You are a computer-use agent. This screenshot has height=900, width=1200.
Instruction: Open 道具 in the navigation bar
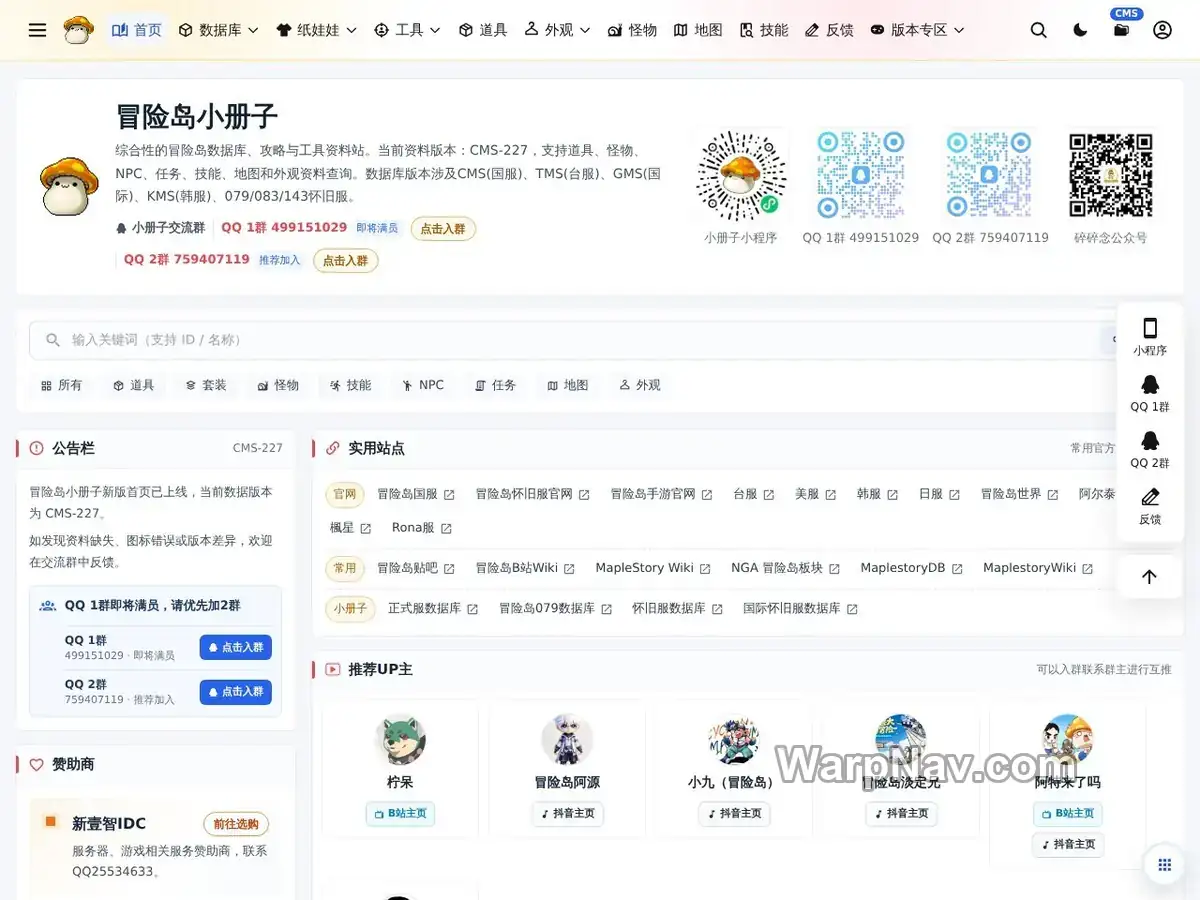click(483, 30)
